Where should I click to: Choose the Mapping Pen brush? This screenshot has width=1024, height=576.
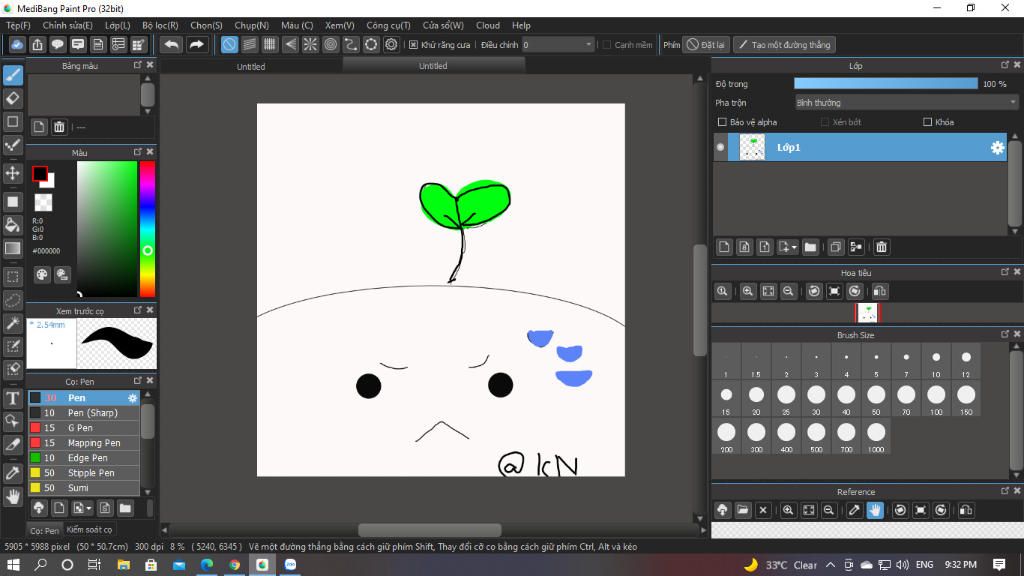[x=84, y=443]
